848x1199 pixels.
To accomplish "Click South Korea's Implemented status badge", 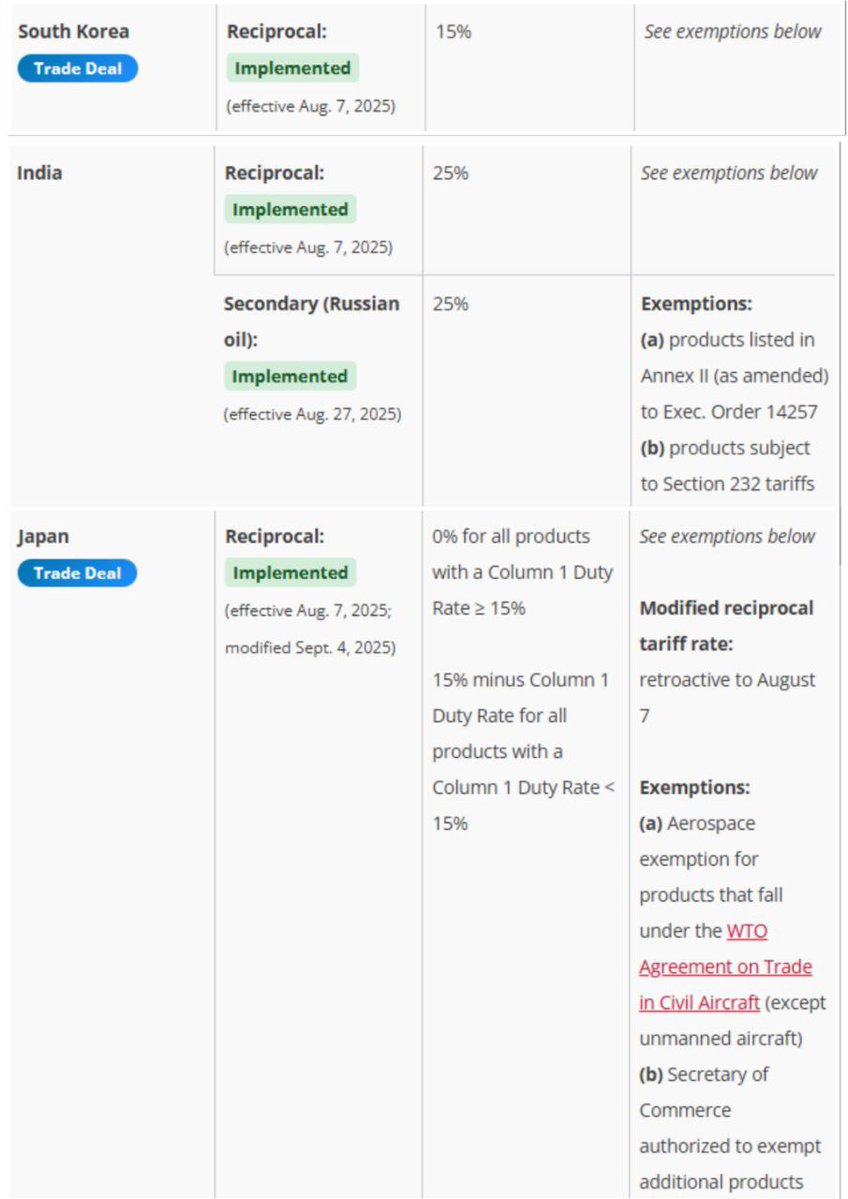I will [291, 68].
